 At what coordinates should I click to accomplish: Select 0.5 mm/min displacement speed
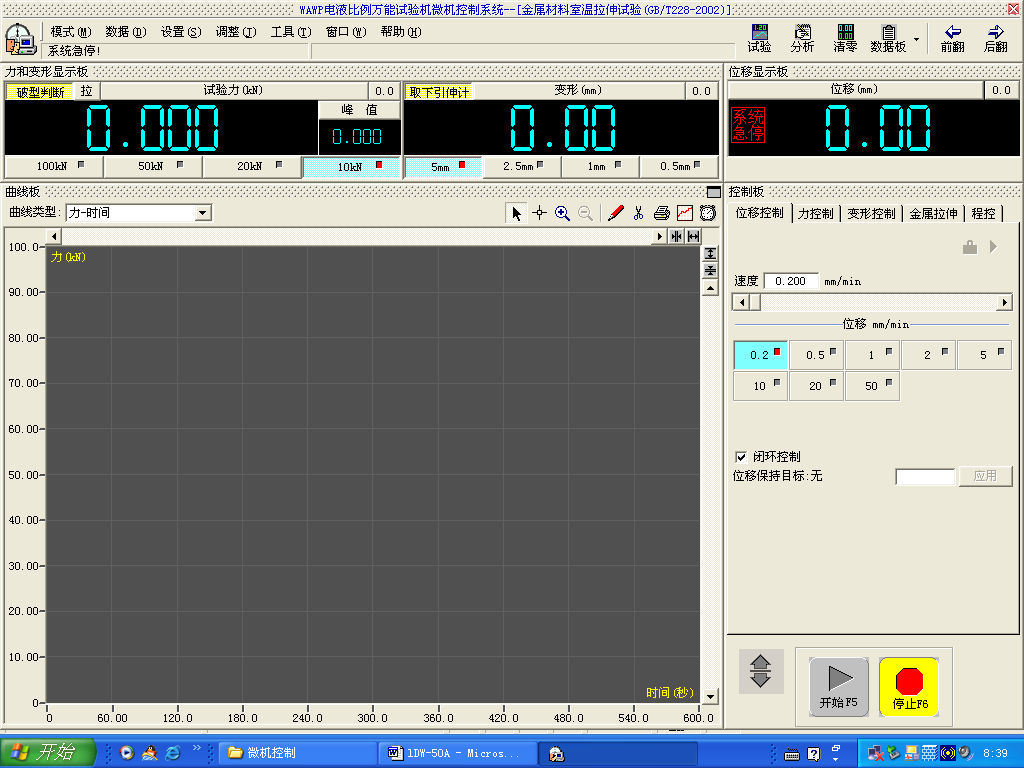[816, 354]
